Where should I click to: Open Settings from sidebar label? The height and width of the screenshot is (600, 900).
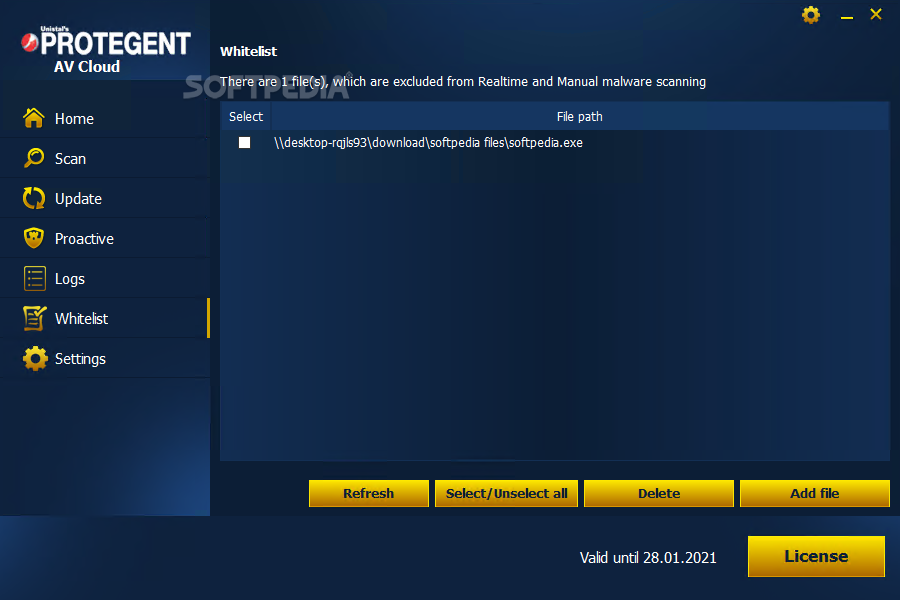(80, 359)
